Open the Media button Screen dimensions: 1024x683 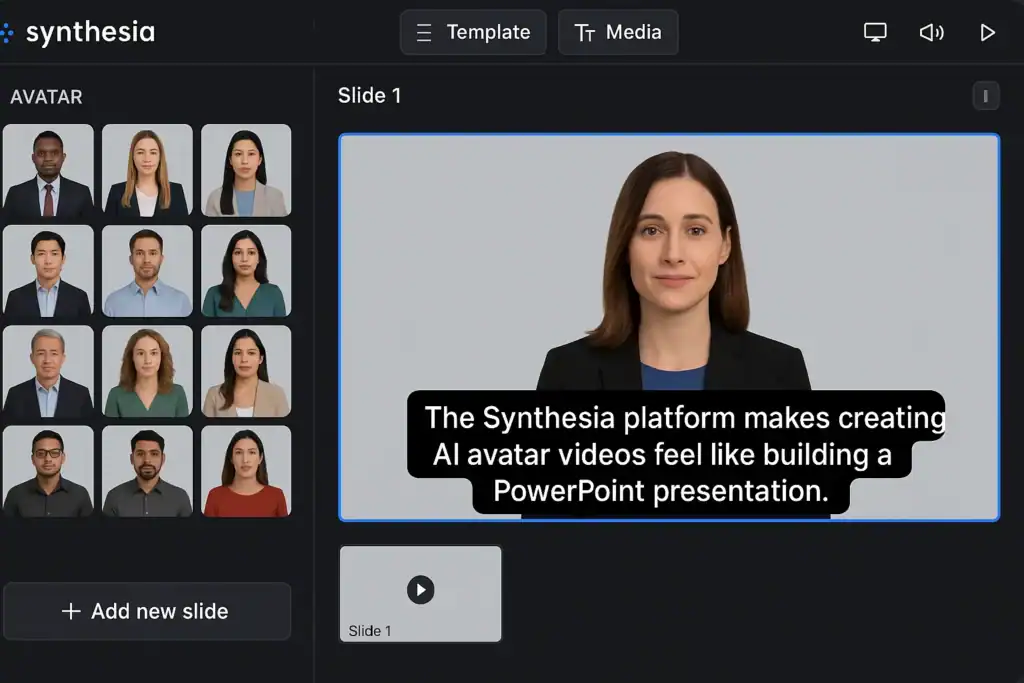click(x=618, y=32)
